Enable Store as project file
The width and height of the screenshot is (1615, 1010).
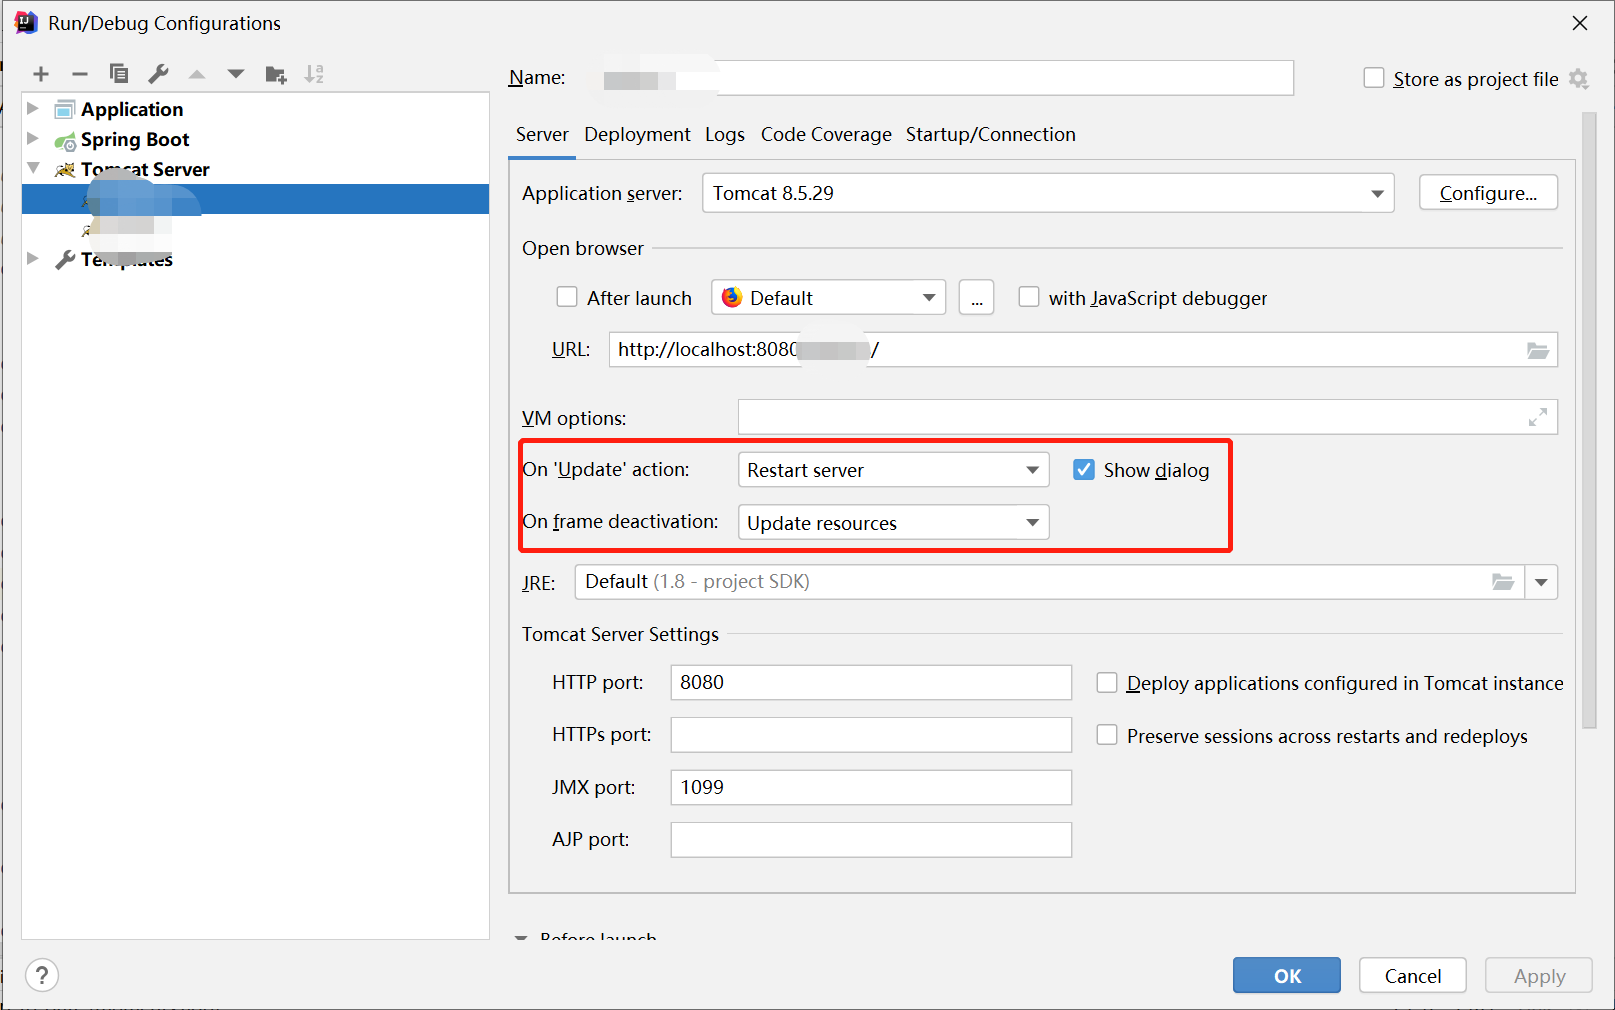(1374, 78)
